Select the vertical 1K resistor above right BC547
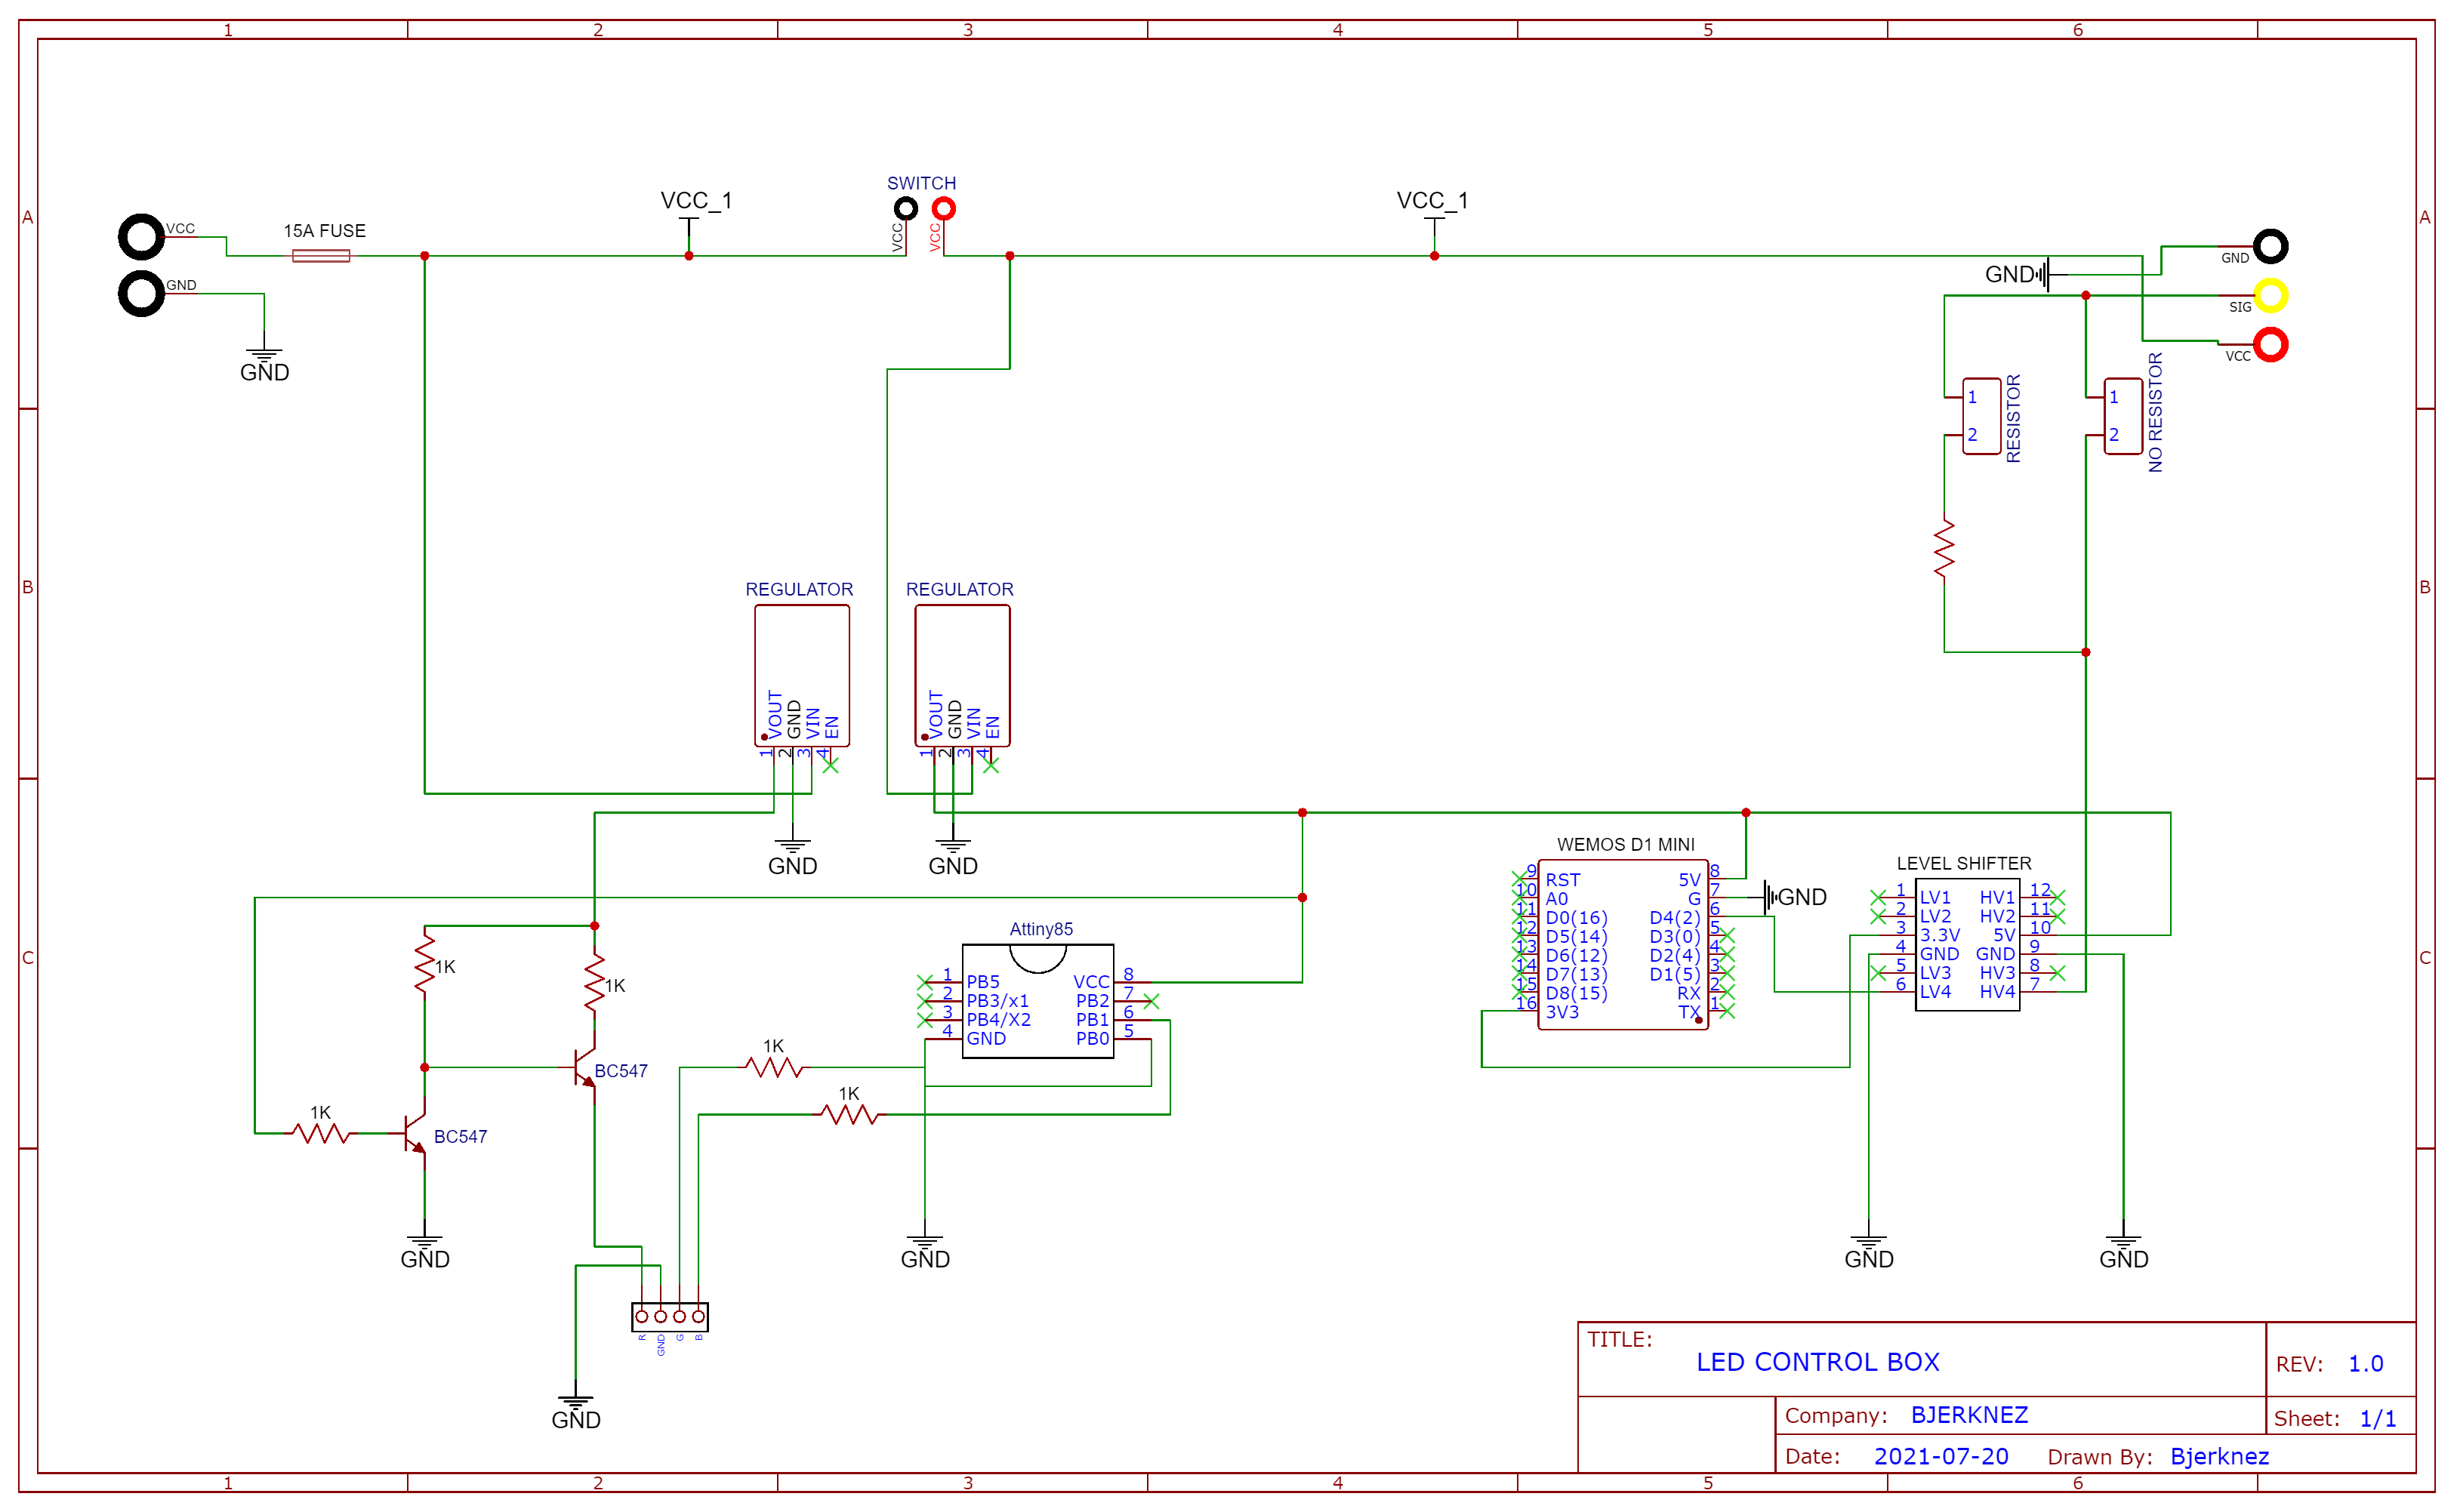The image size is (2454, 1512). click(x=595, y=983)
